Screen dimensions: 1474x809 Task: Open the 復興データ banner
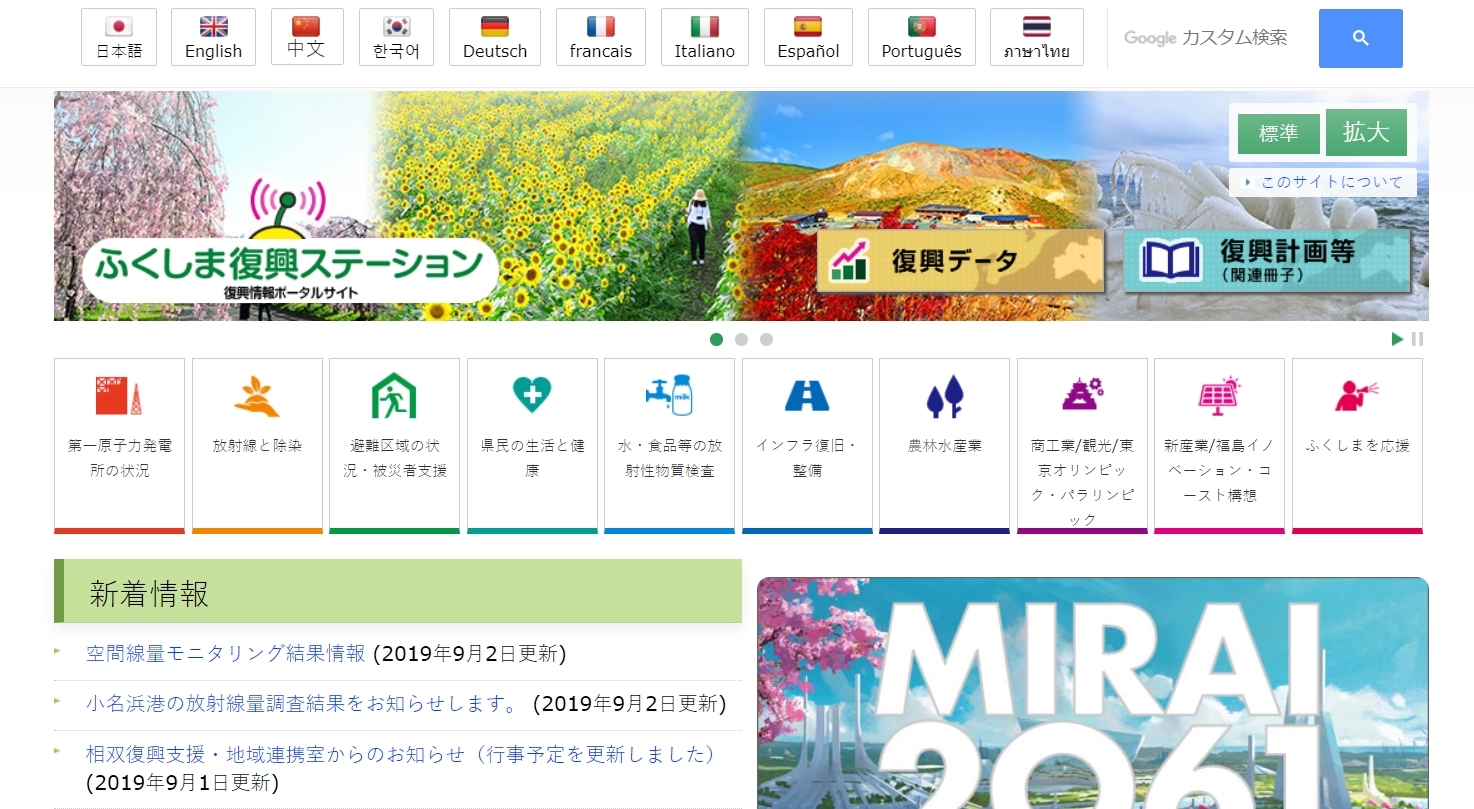point(961,261)
